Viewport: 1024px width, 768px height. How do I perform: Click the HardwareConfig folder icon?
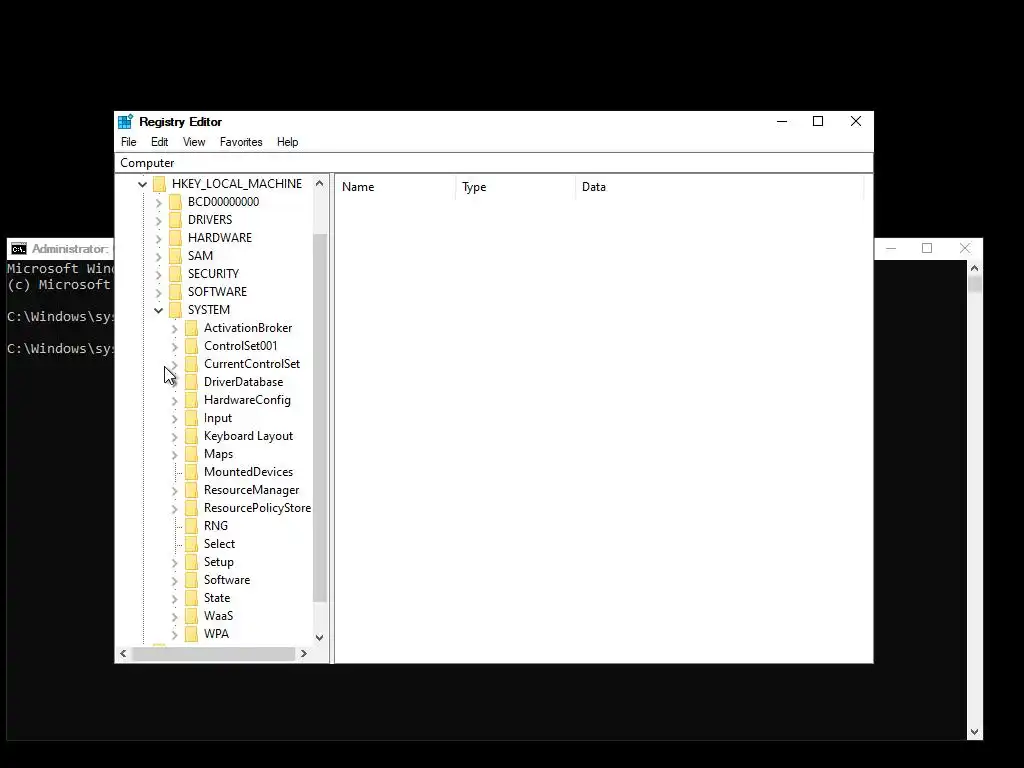click(x=191, y=400)
